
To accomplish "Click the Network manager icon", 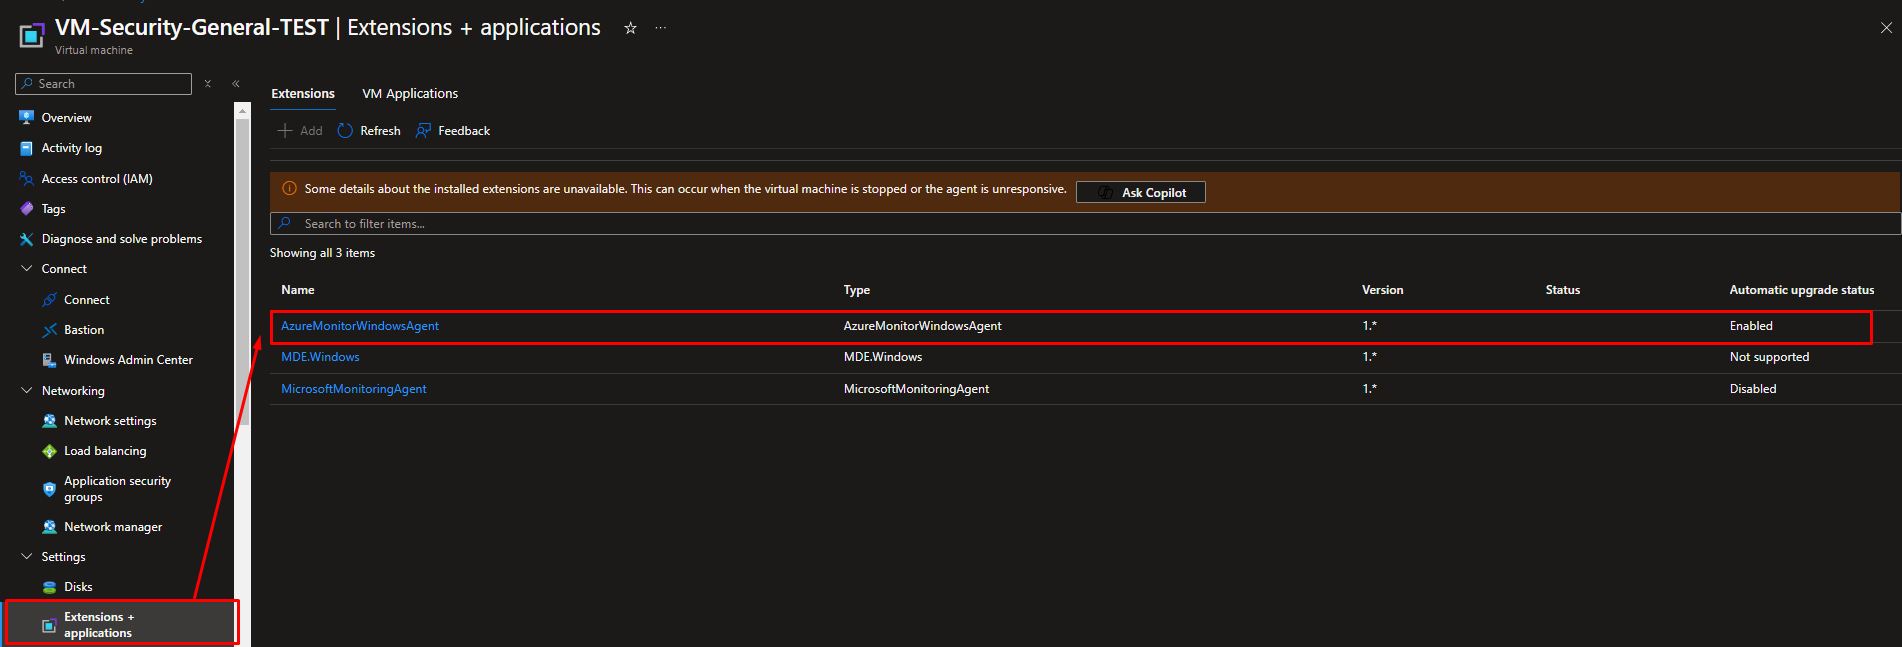I will point(49,527).
